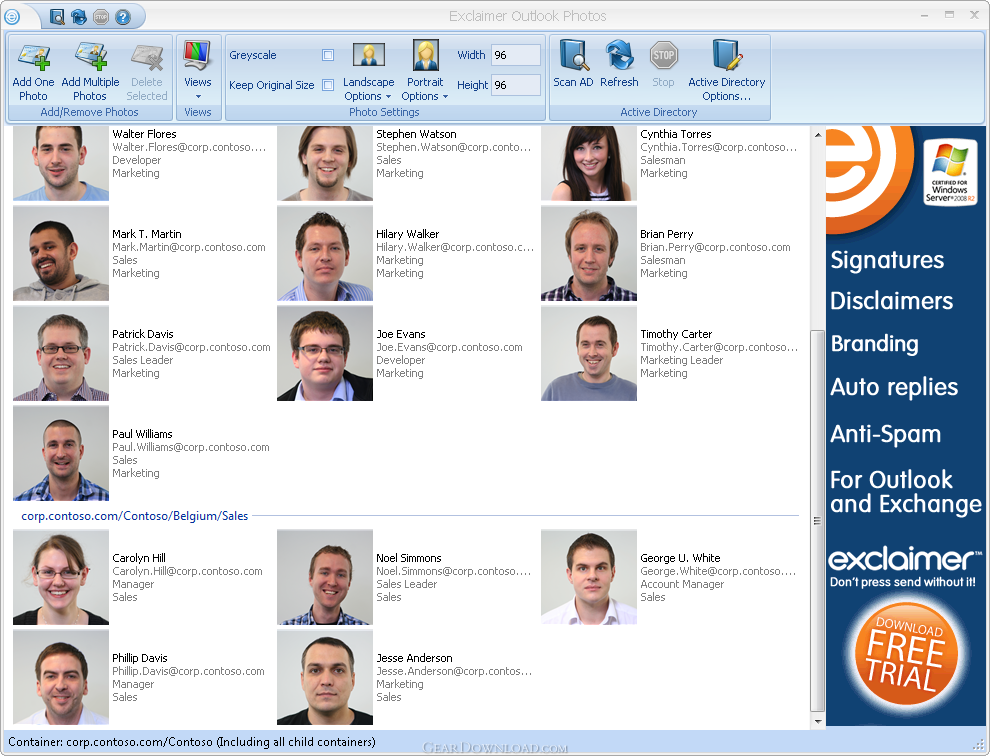Viewport: 990px width, 756px height.
Task: Click Joe.Evans@corp.contoso.com email text
Action: coord(450,347)
